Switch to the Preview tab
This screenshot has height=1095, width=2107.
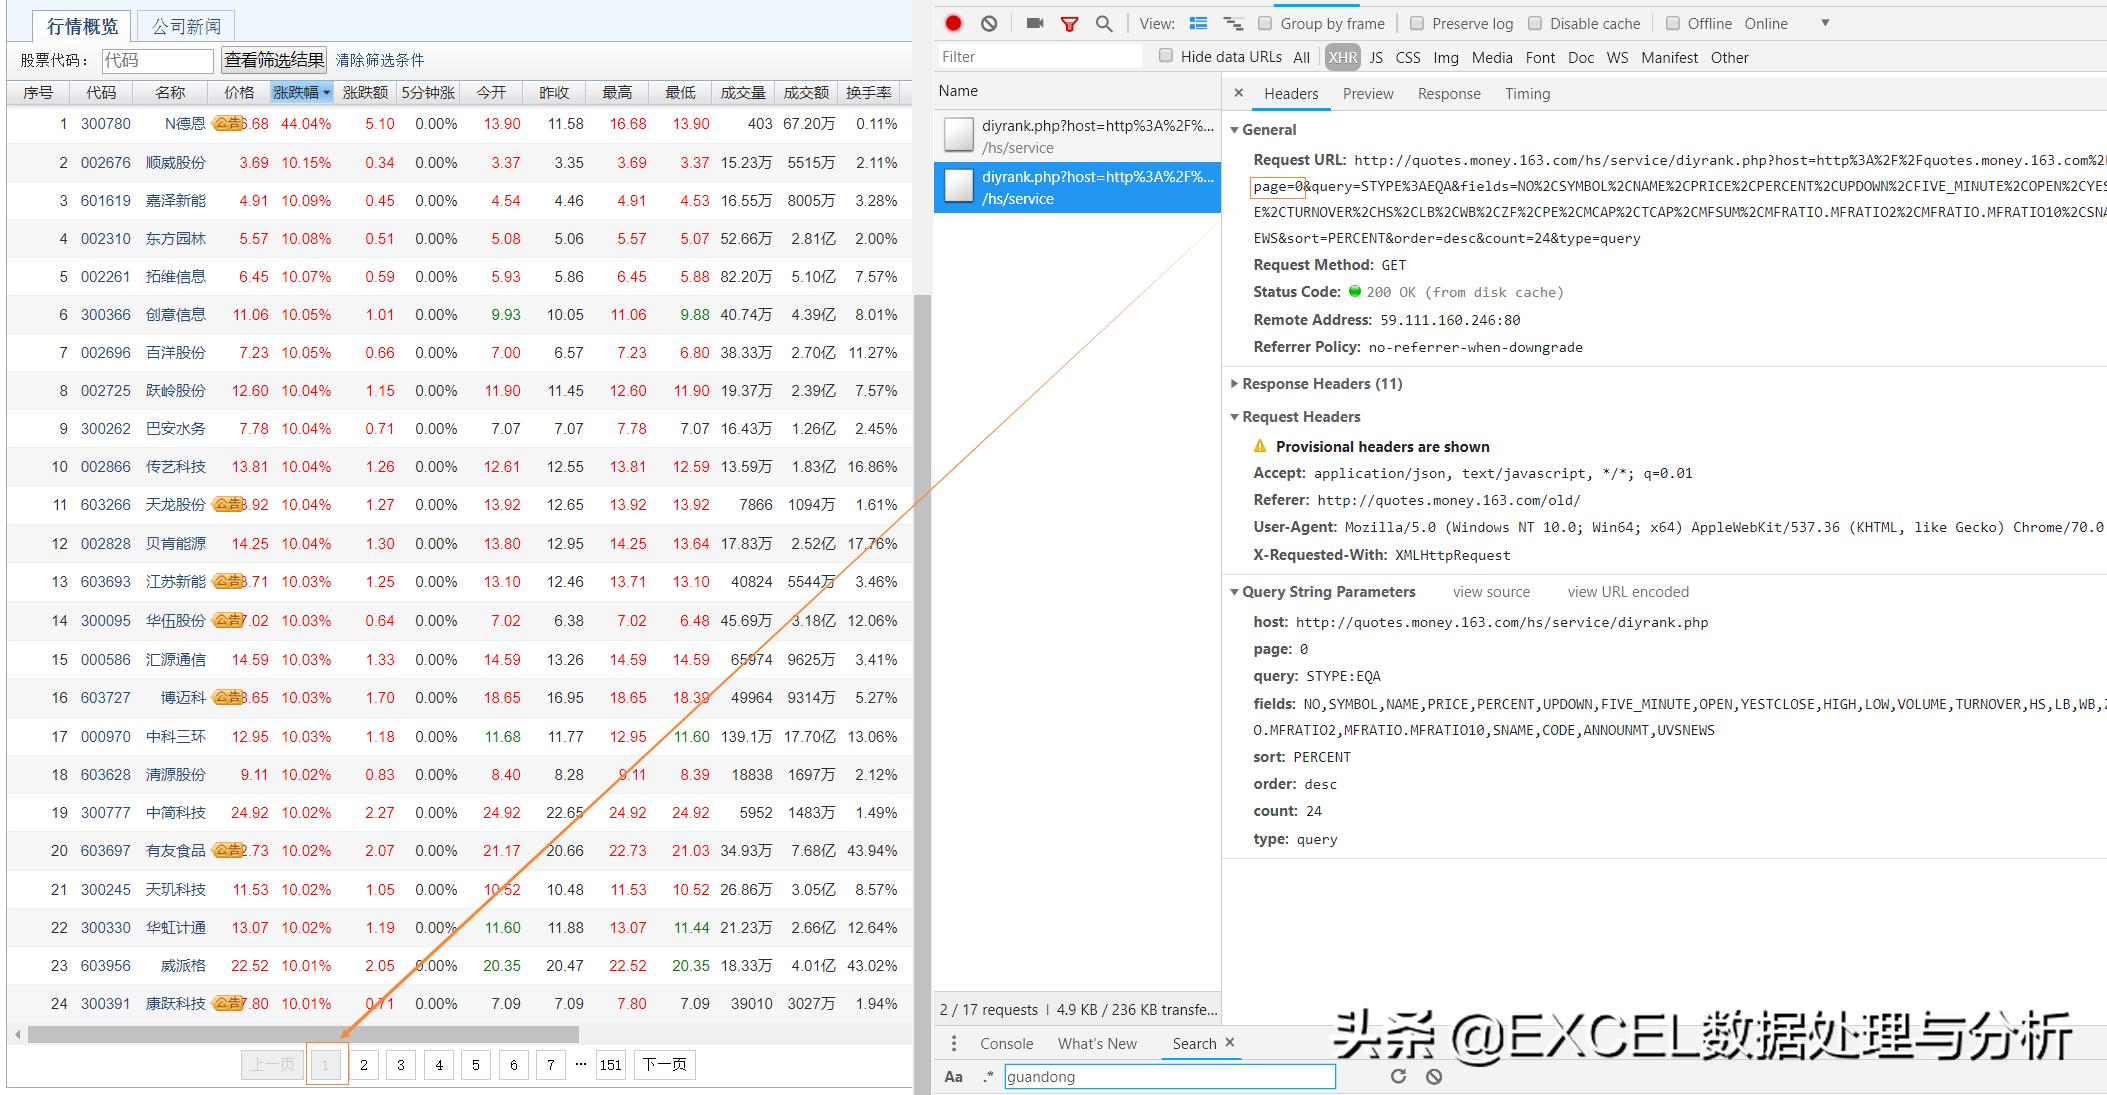point(1367,94)
